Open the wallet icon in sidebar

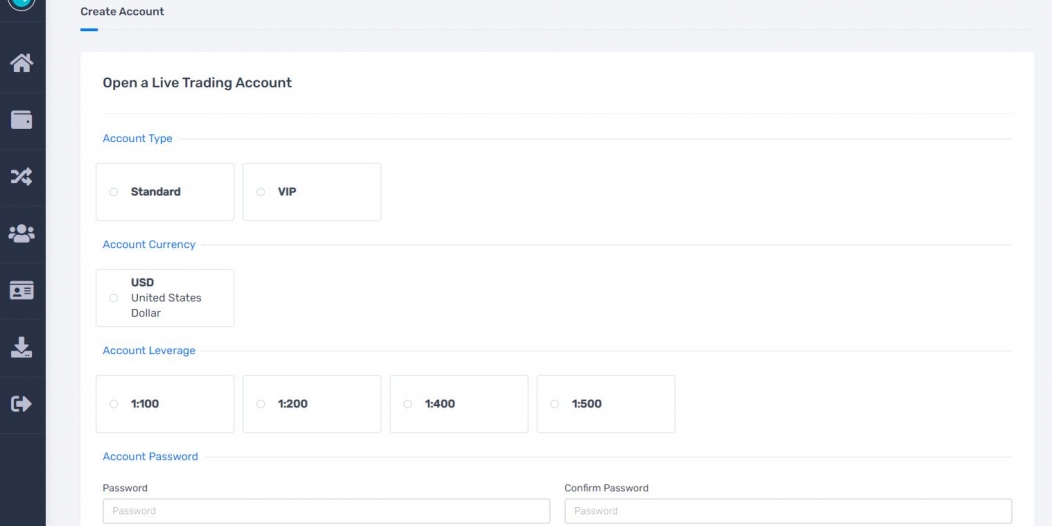(x=21, y=120)
